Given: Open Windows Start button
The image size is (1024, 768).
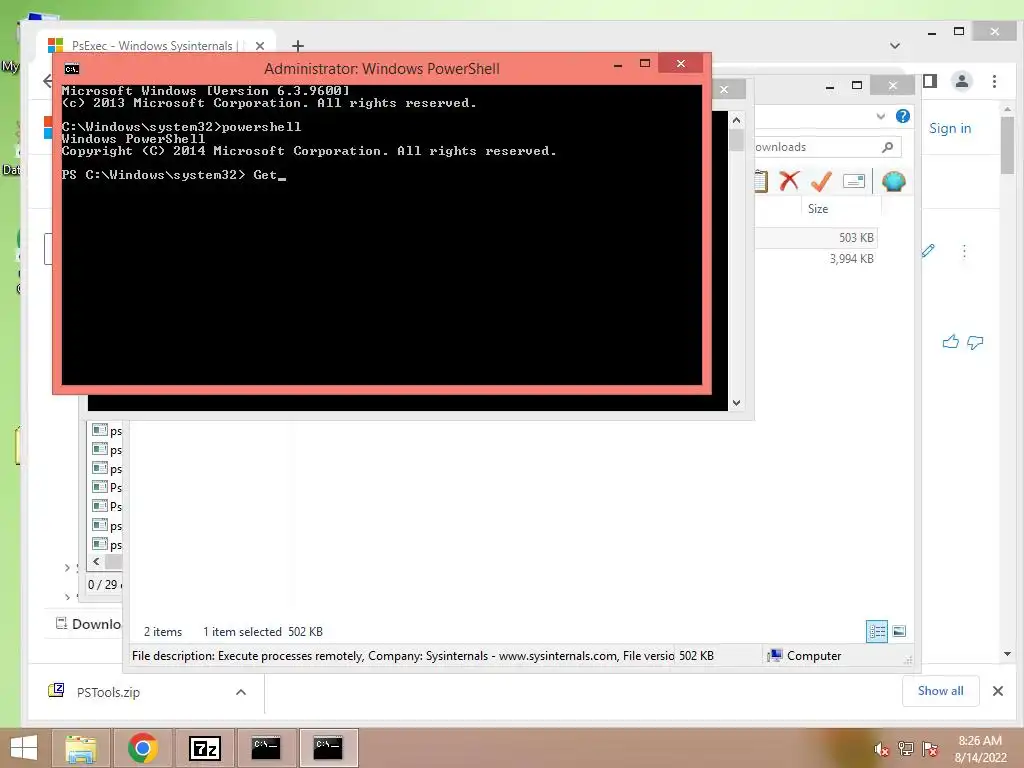Looking at the screenshot, I should (x=24, y=748).
